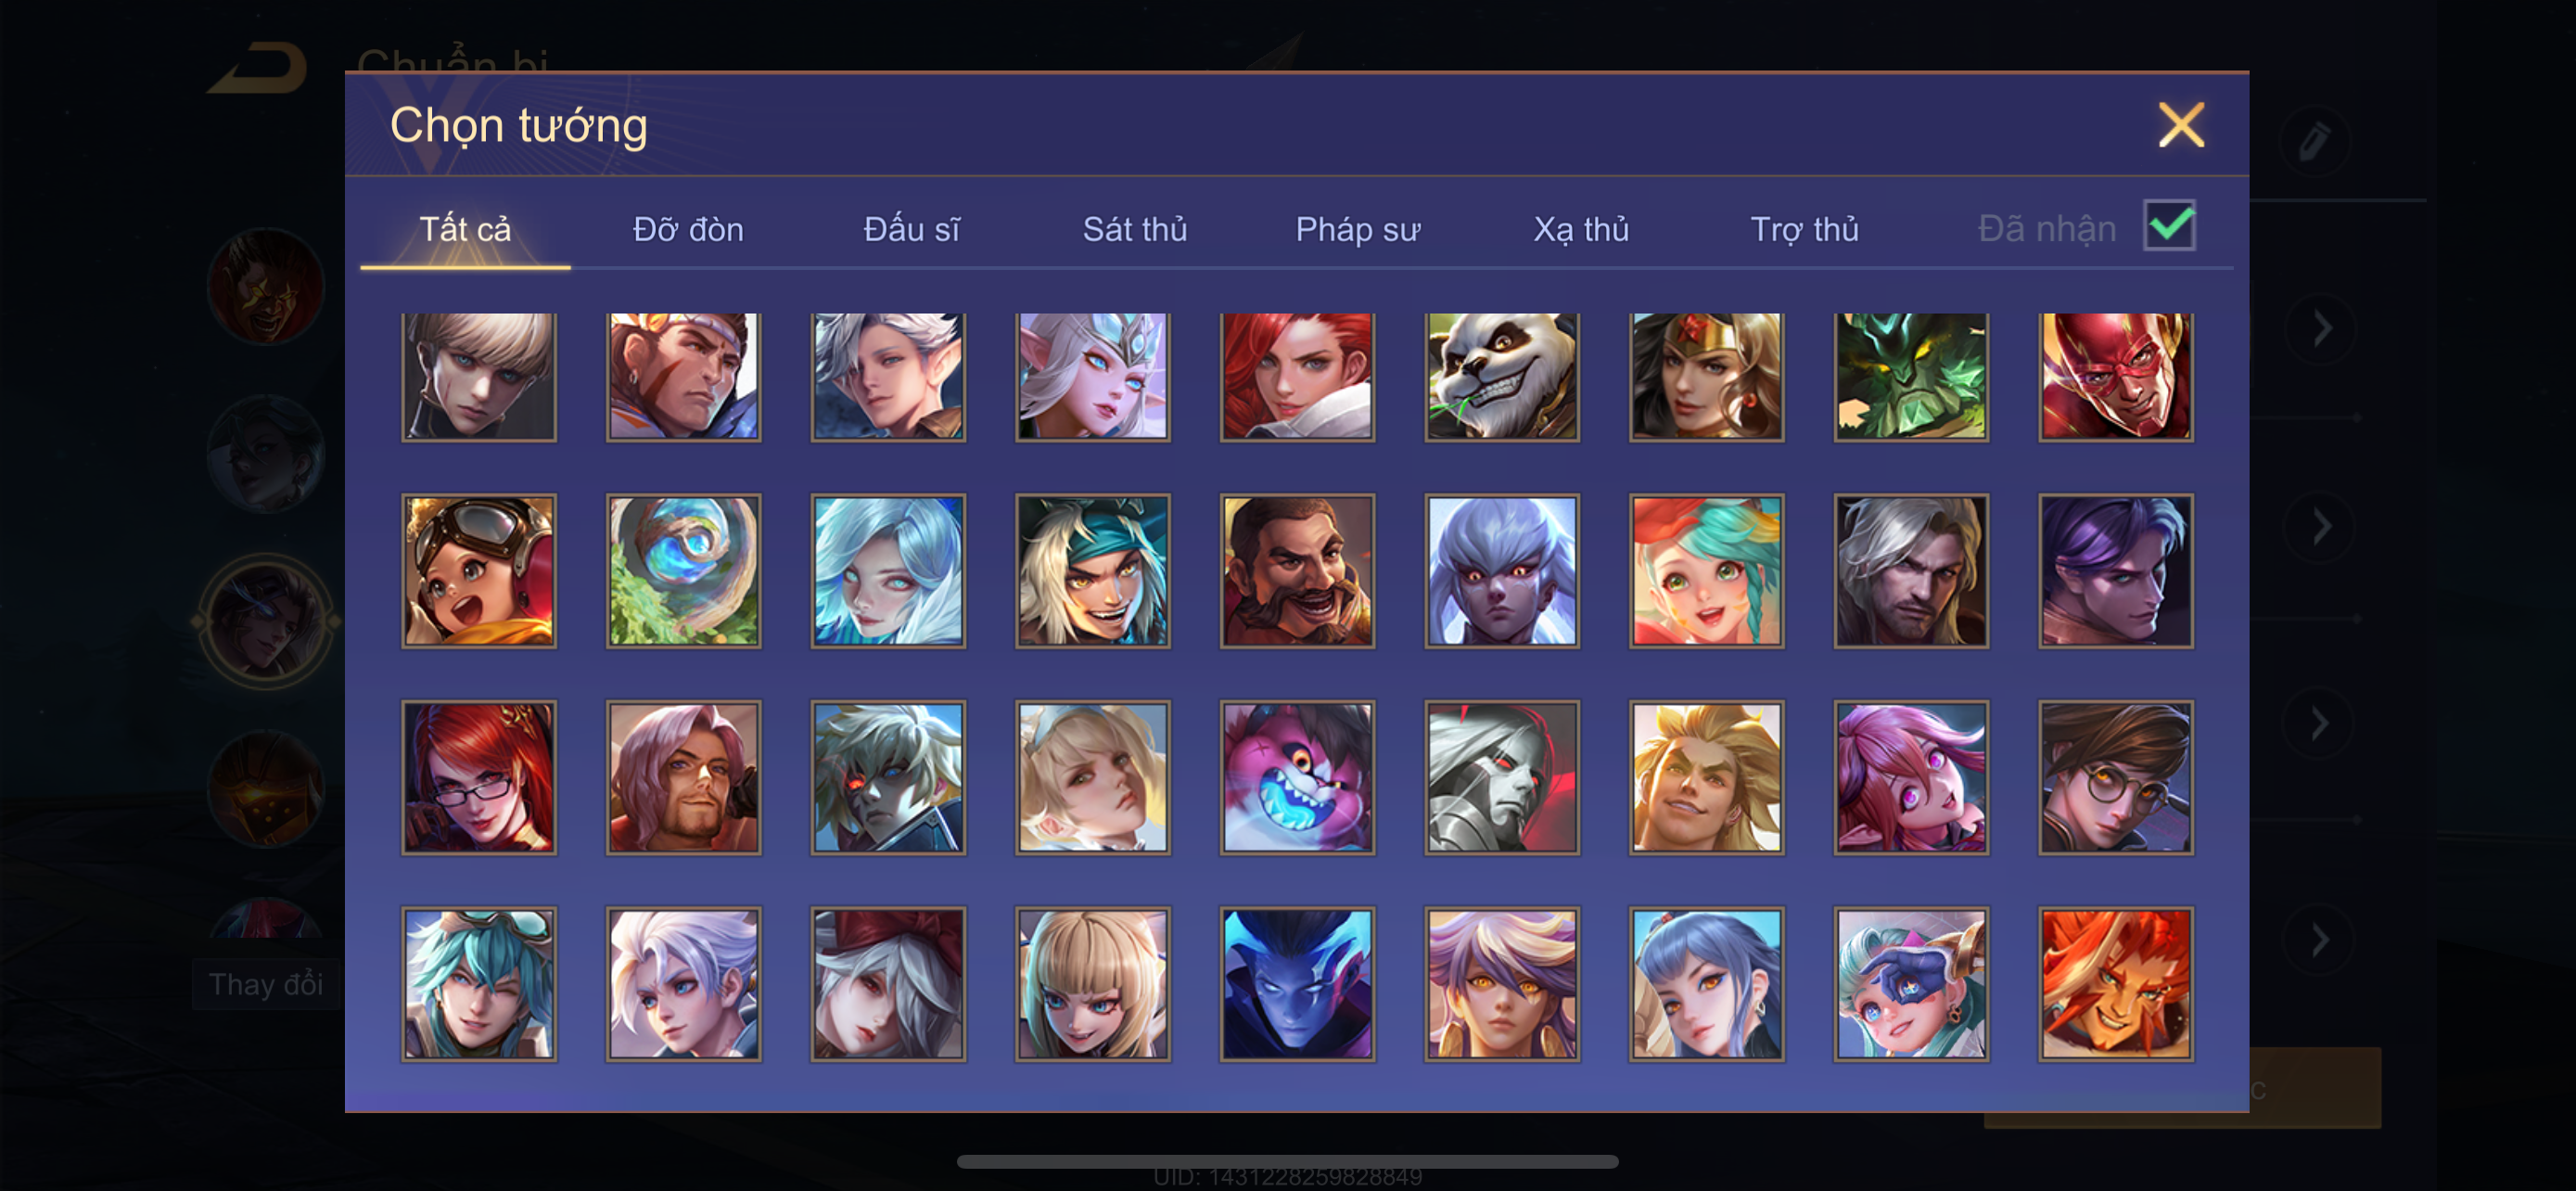The width and height of the screenshot is (2576, 1191).
Task: Toggle the Đã nhận checkbox
Action: [x=2169, y=225]
